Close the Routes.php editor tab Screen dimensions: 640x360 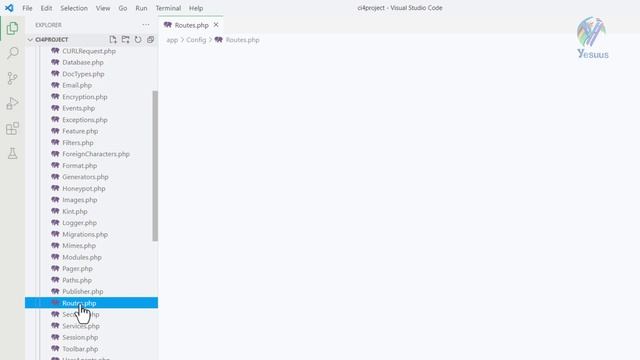click(x=216, y=25)
